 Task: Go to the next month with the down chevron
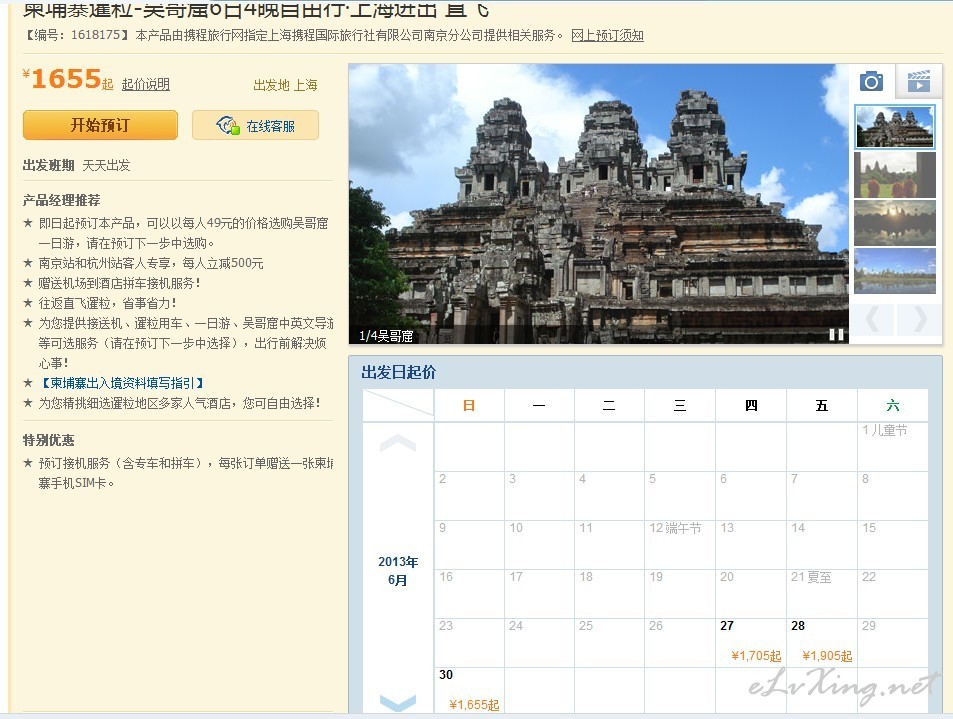(397, 703)
